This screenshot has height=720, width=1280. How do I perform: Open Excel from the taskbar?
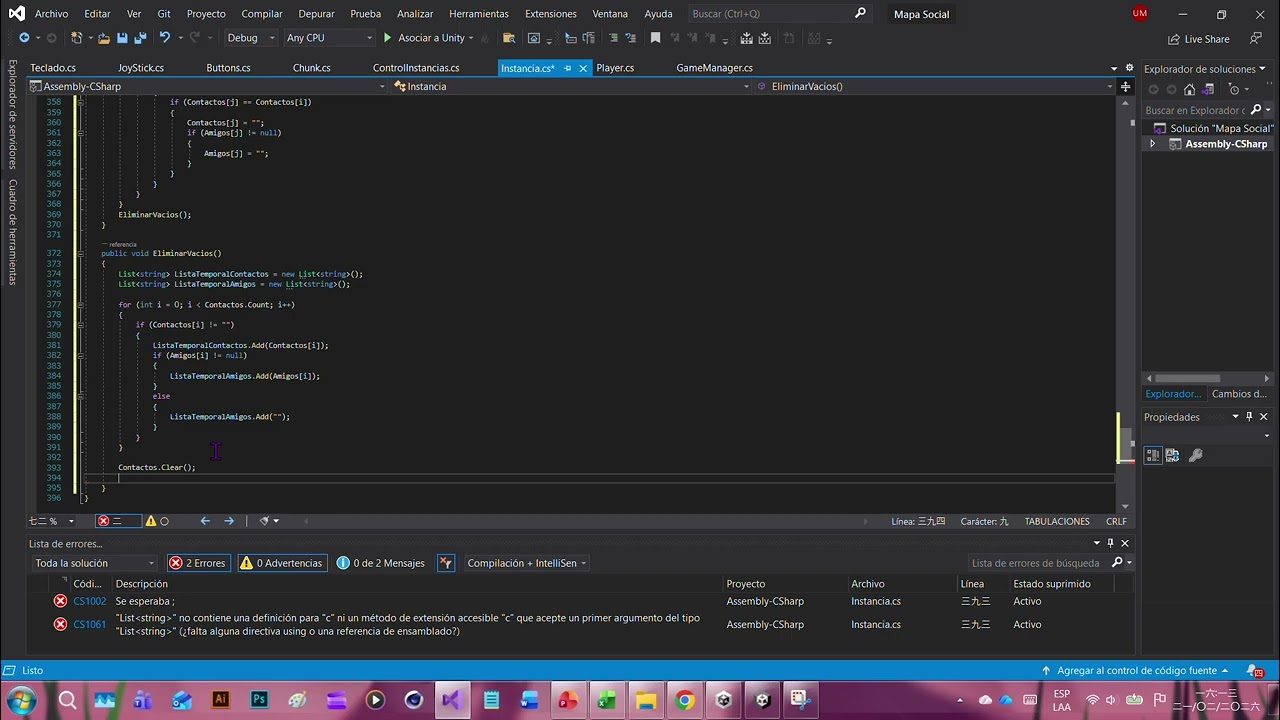coord(607,700)
